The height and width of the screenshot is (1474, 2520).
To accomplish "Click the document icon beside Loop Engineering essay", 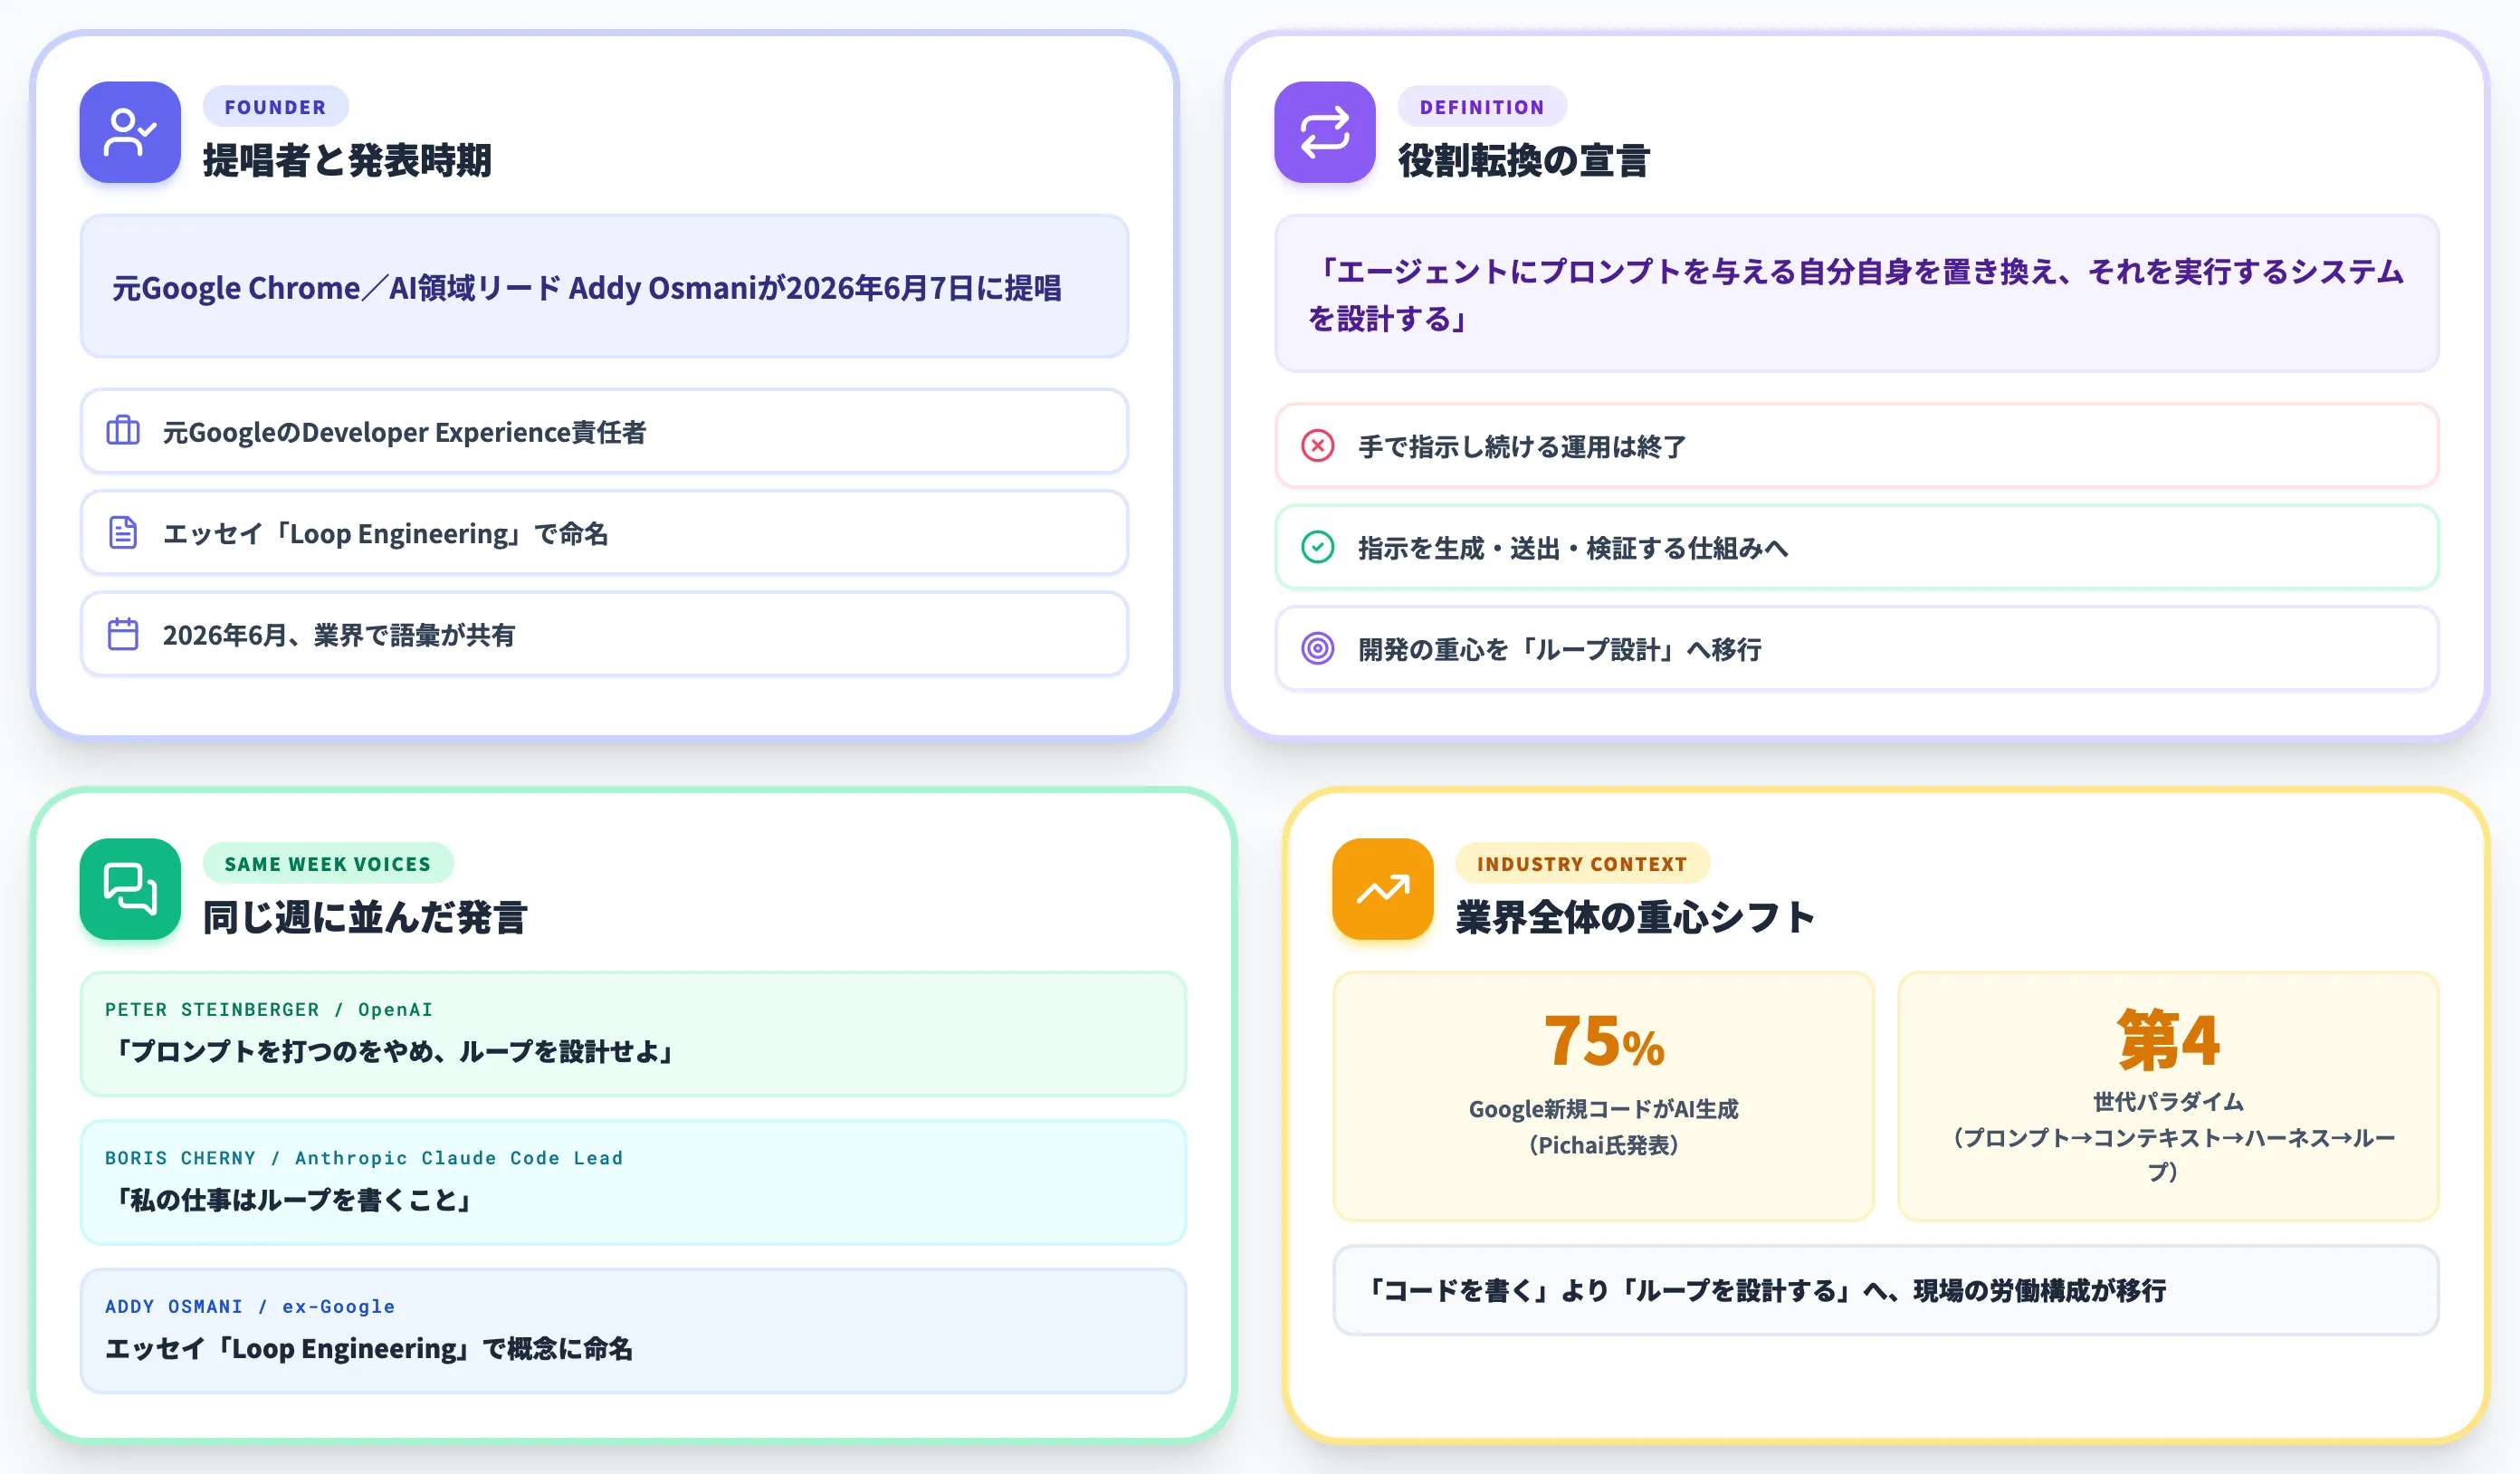I will pos(123,533).
